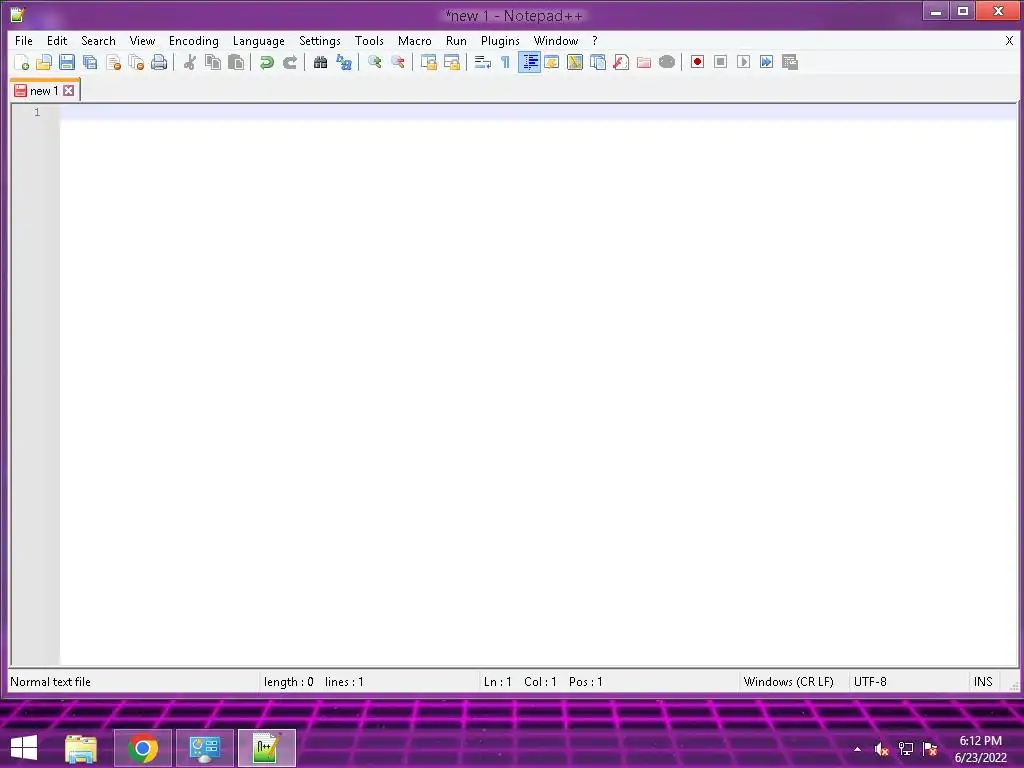Toggle Word Wrap toolbar icon

click(483, 62)
